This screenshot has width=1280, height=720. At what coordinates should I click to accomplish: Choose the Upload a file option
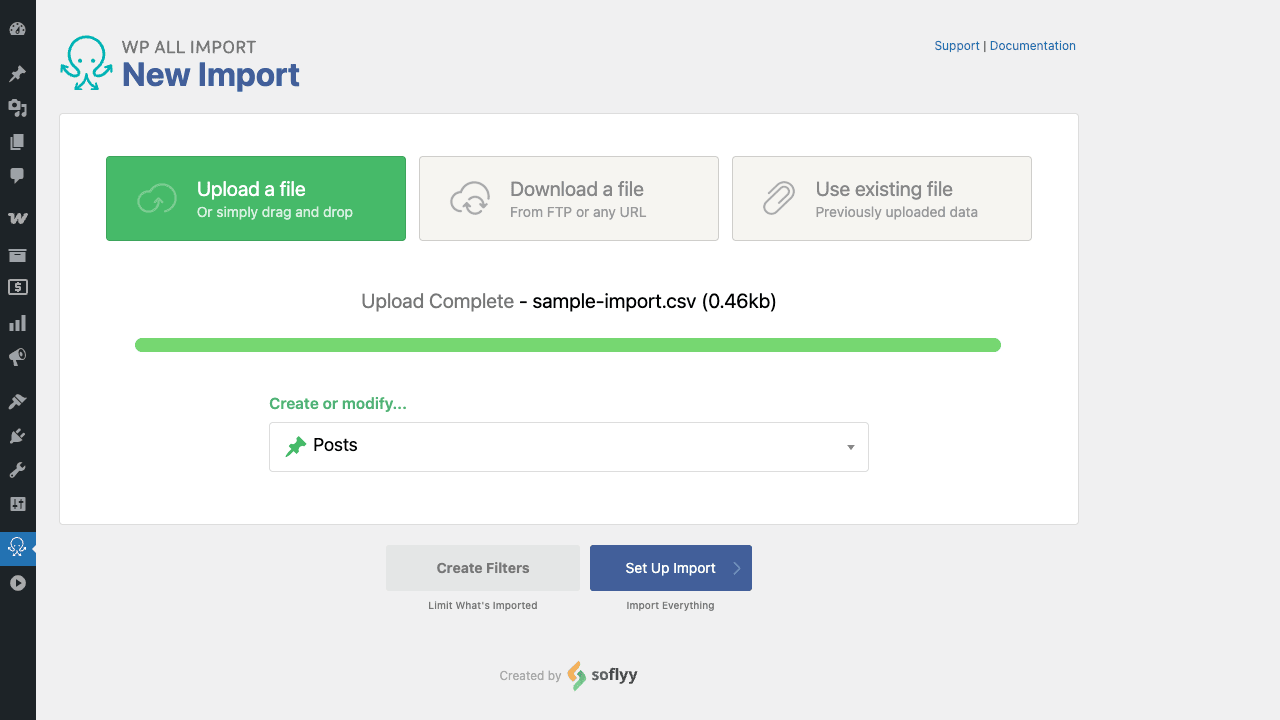256,198
